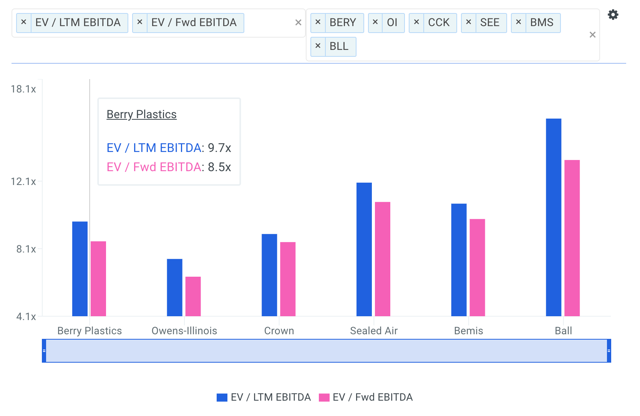
Task: Select Crown blue LTM bar
Action: (269, 275)
